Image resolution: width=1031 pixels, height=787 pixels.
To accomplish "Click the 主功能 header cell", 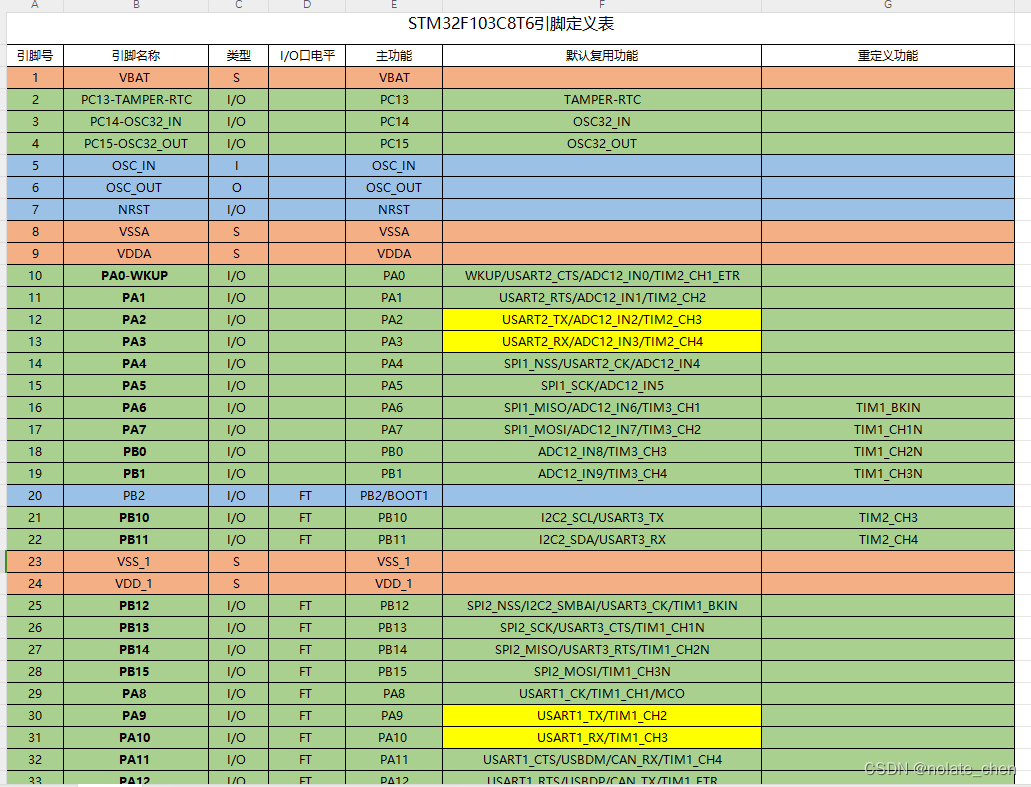I will click(394, 56).
